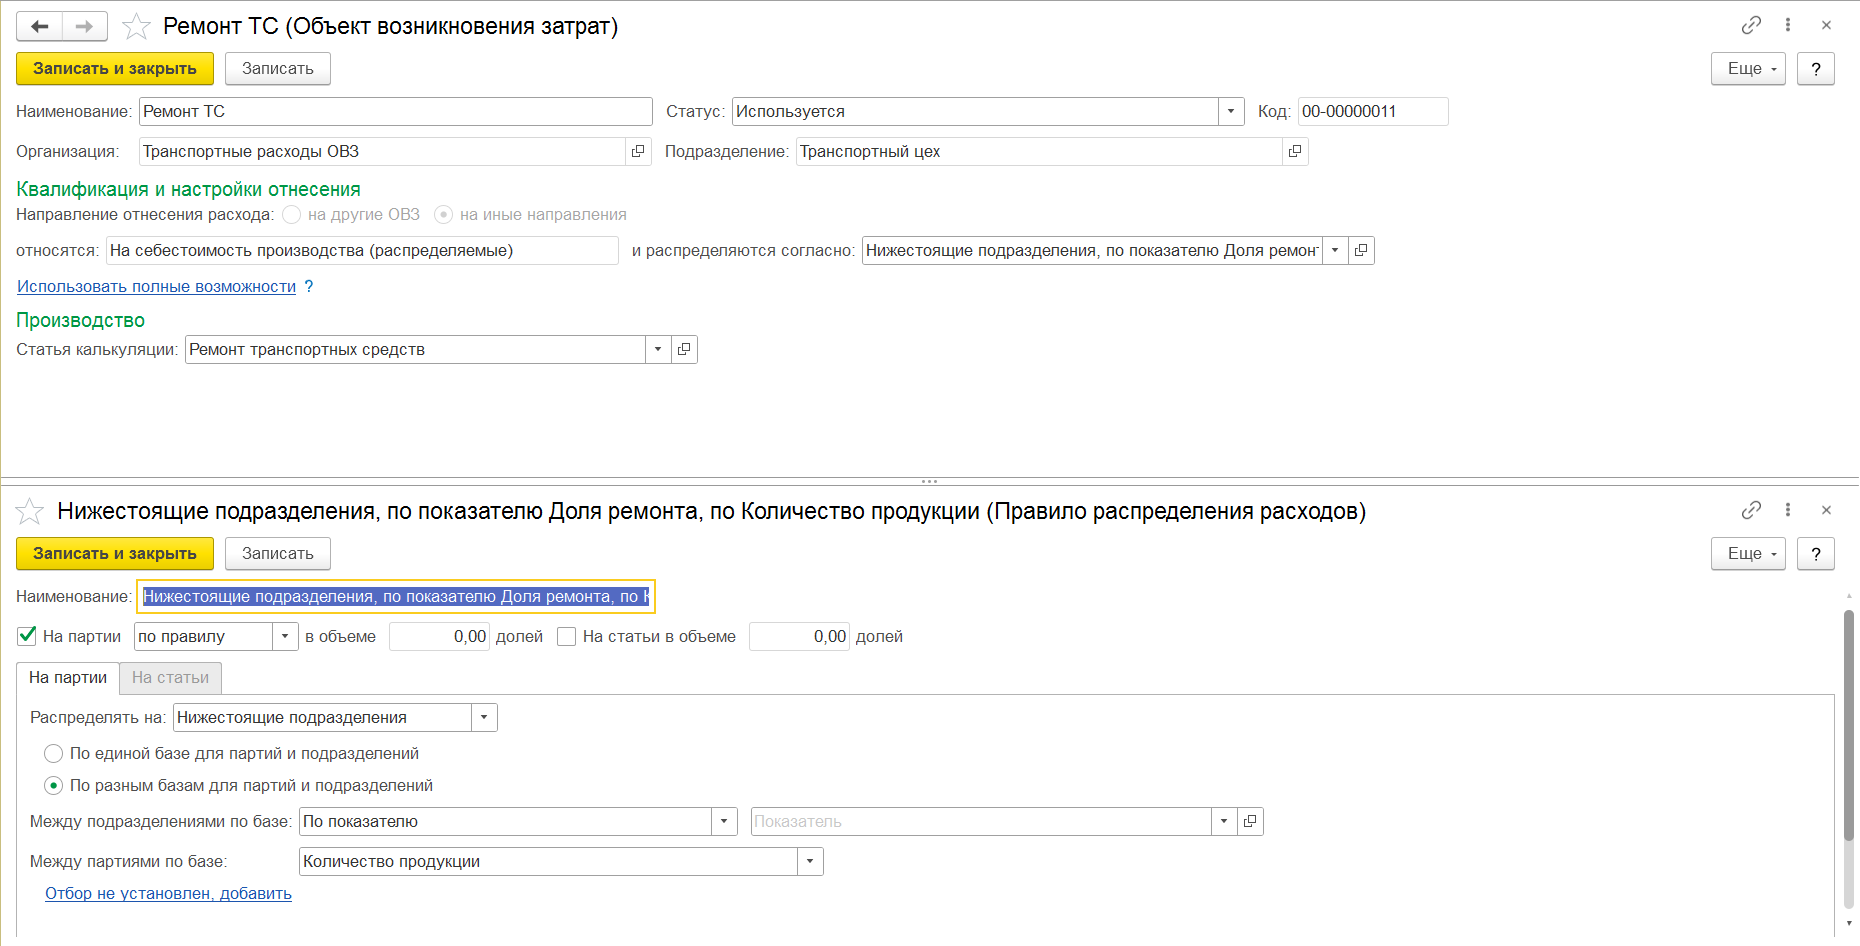Image resolution: width=1860 pixels, height=946 pixels.
Task: Expand Между подразделениями по базе dropdown
Action: 724,821
